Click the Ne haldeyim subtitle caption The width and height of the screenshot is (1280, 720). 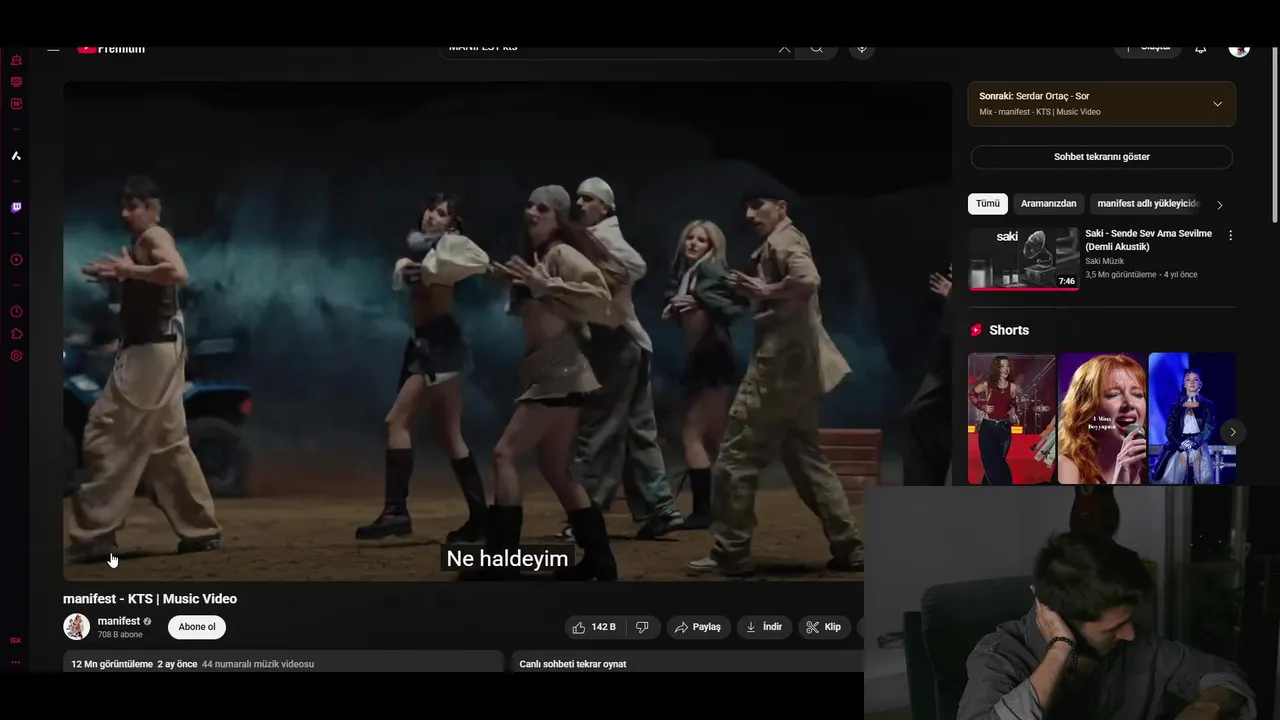pos(507,559)
